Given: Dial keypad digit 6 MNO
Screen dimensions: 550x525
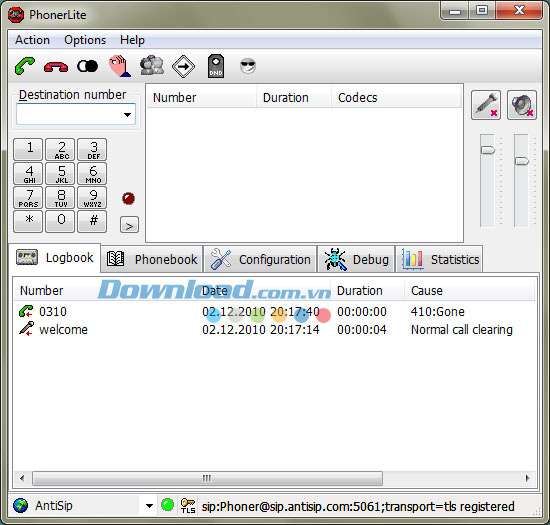Looking at the screenshot, I should pyautogui.click(x=92, y=173).
